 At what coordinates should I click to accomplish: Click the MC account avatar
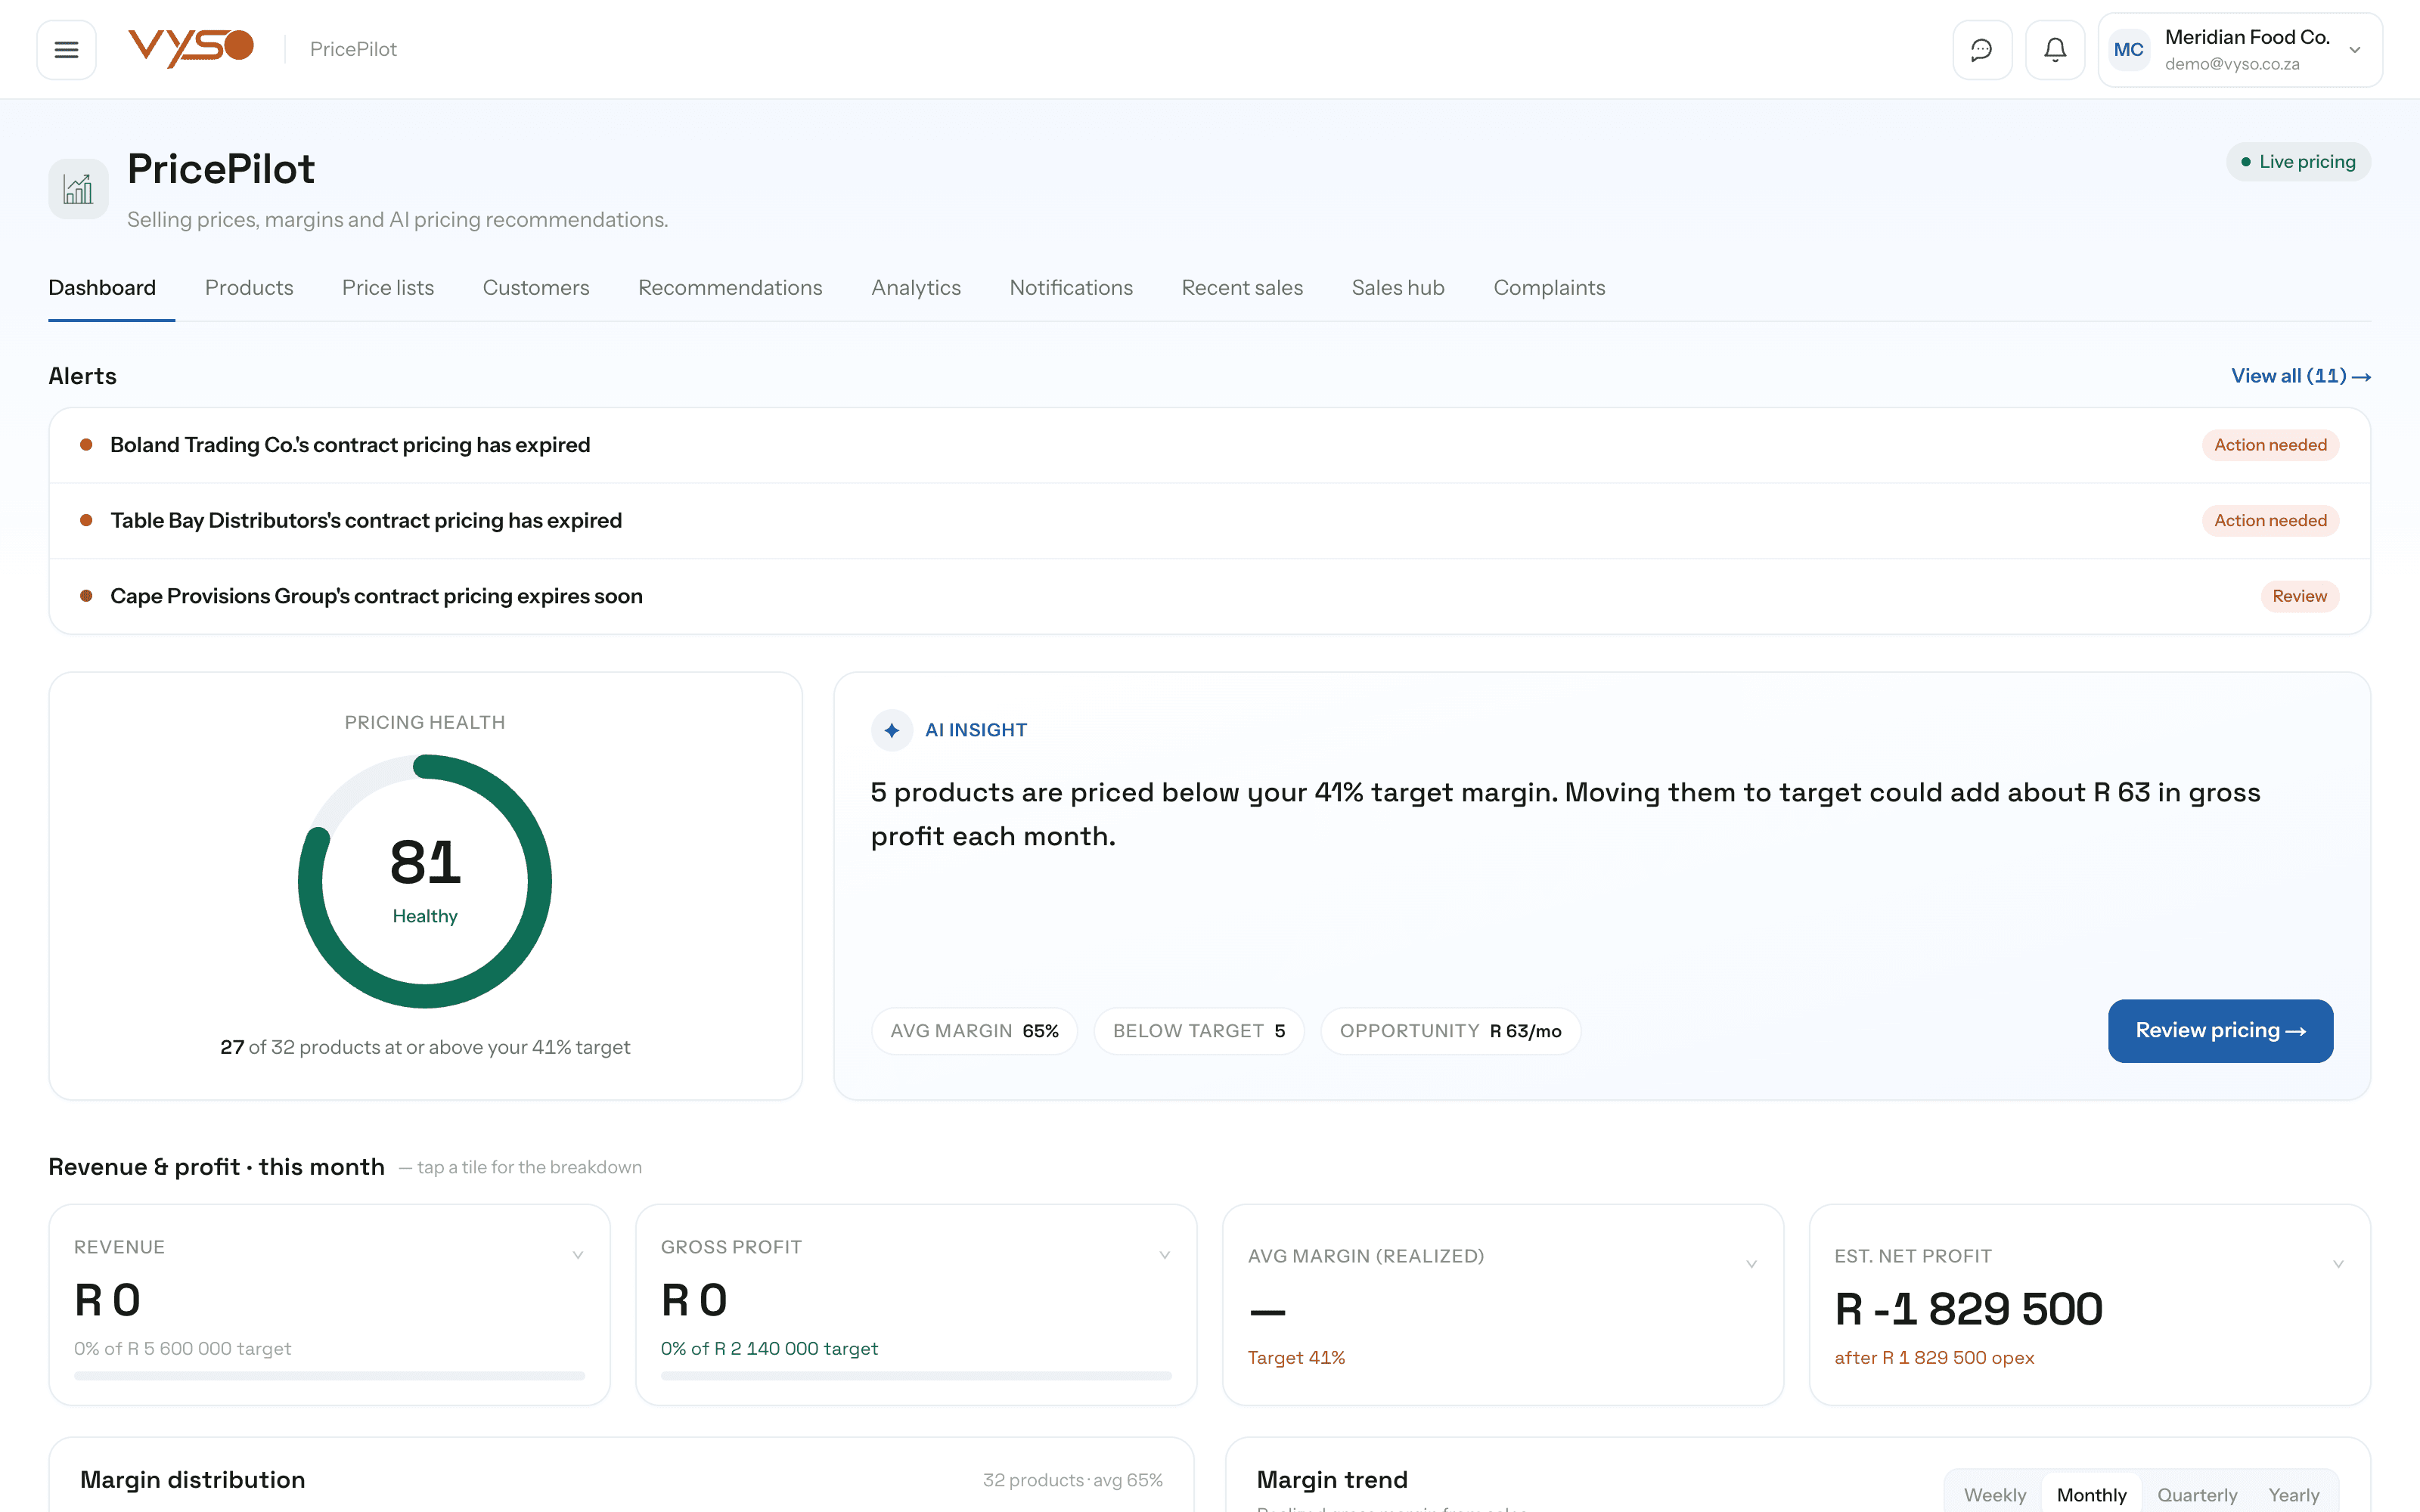coord(2128,49)
